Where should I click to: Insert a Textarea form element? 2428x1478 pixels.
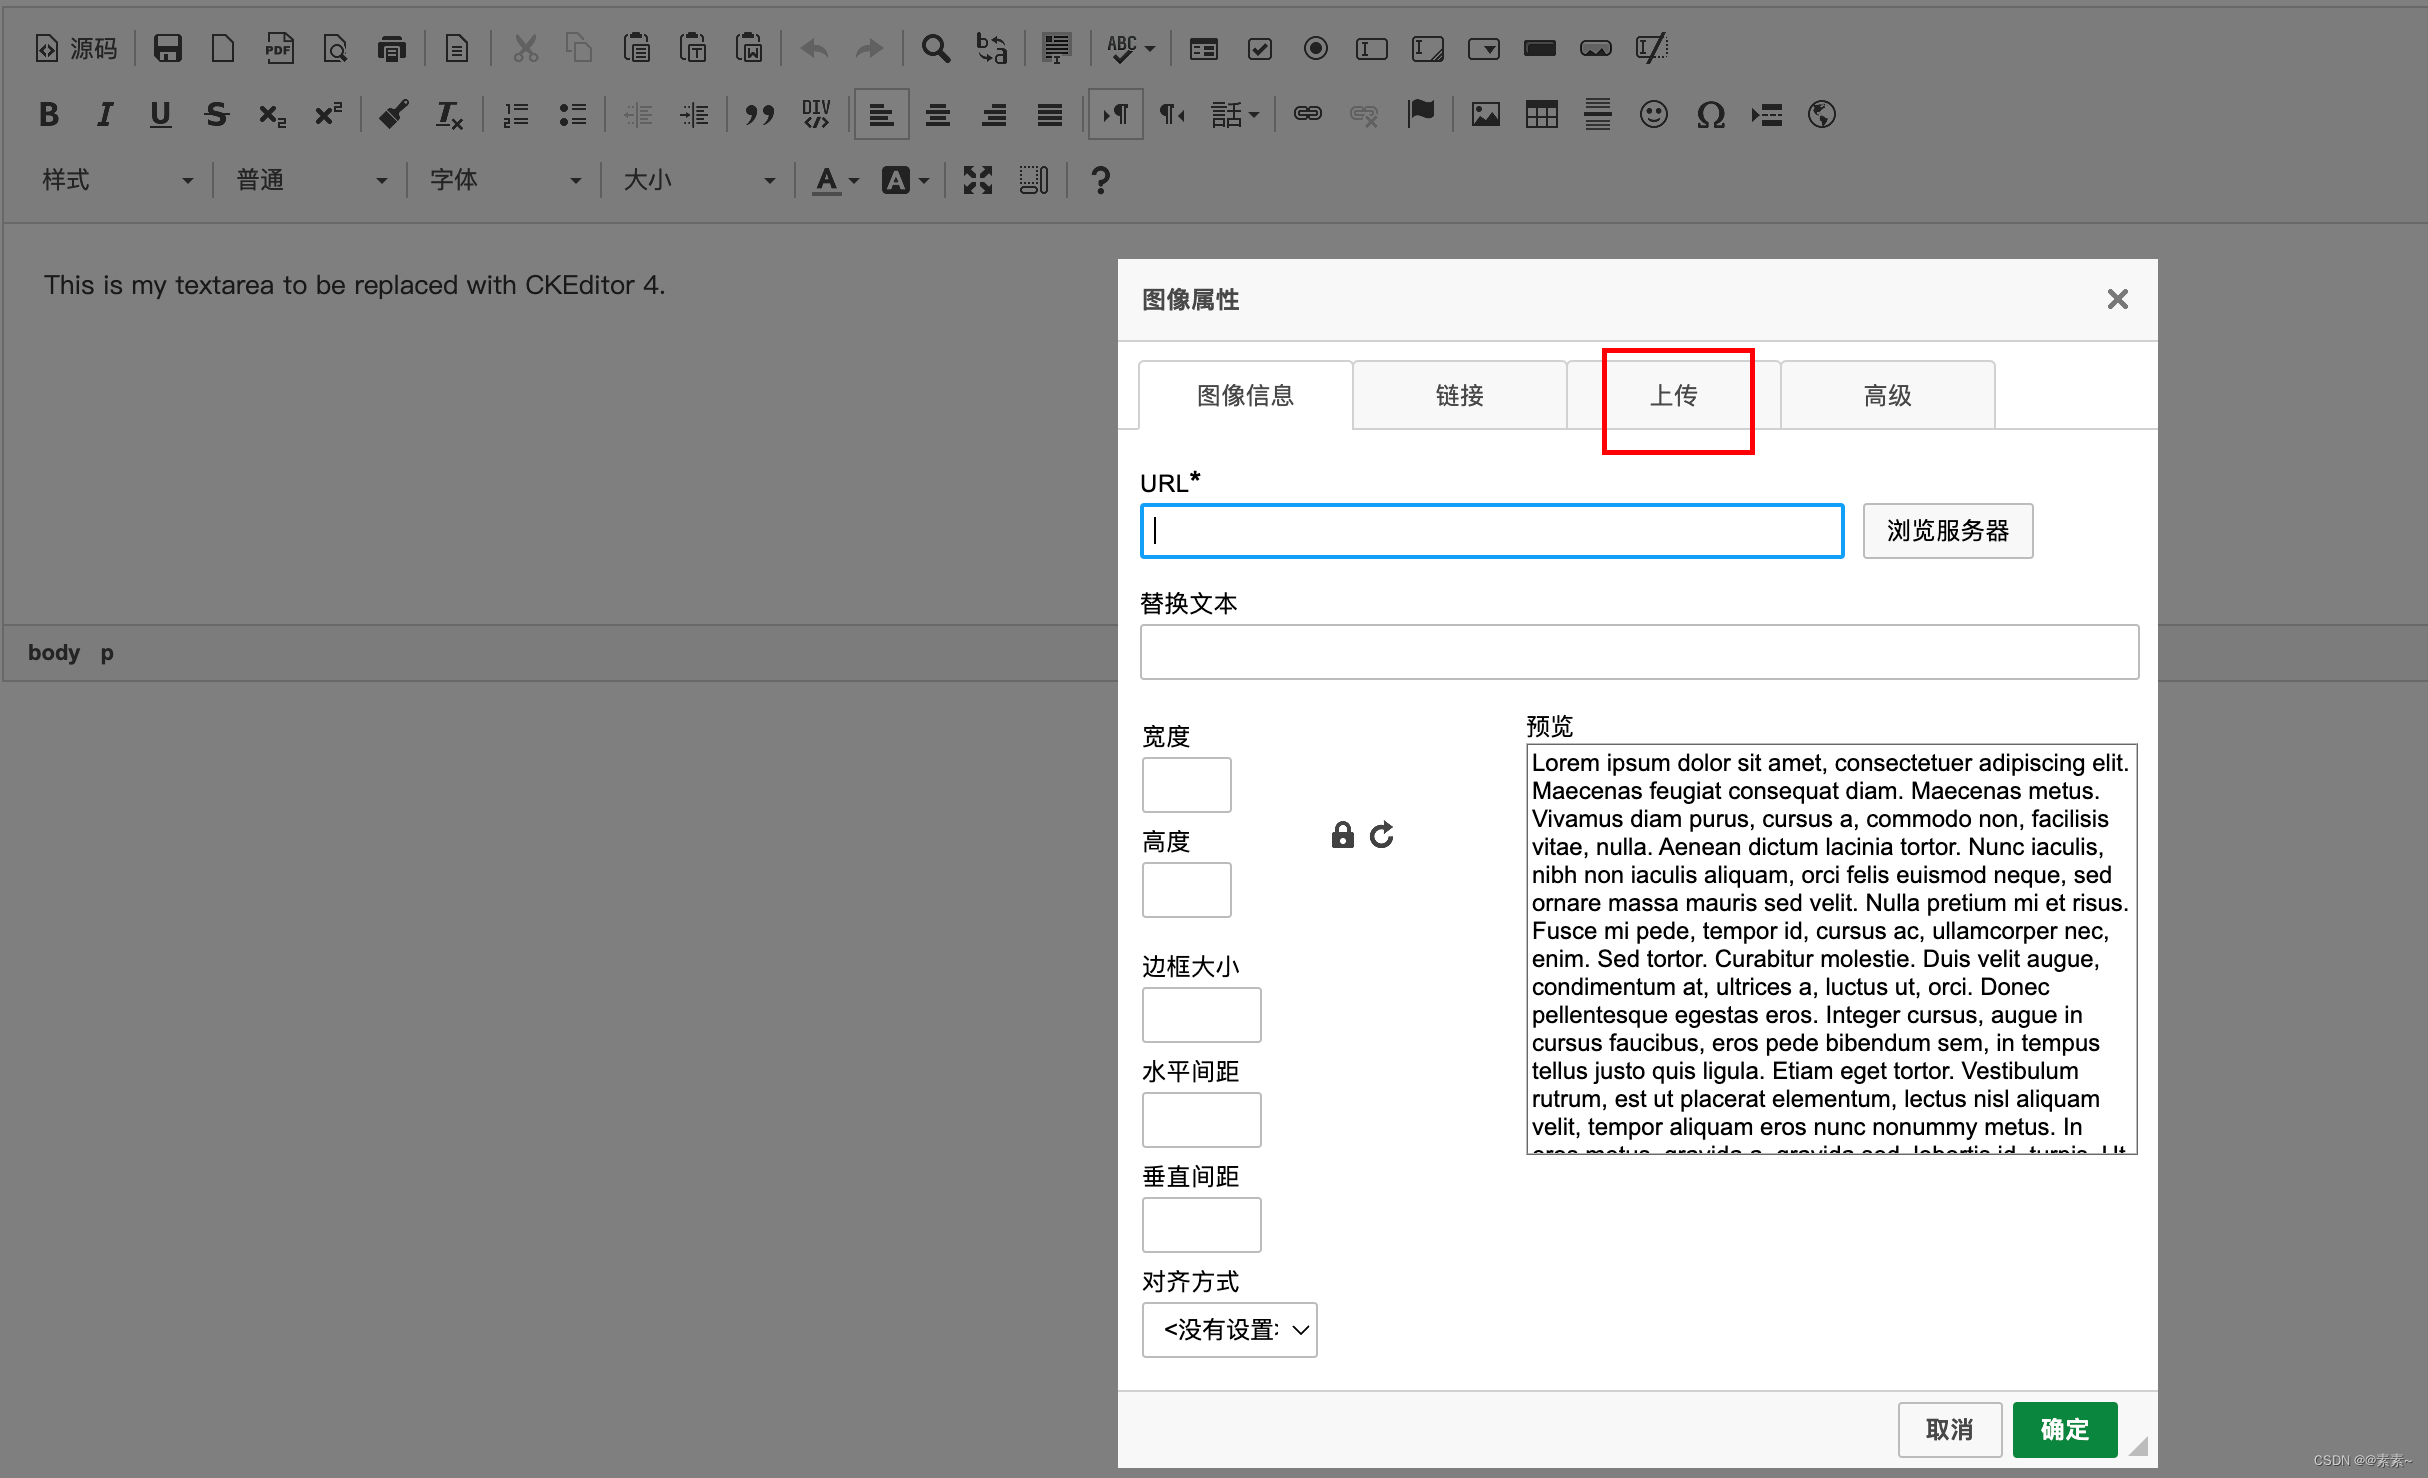pos(1428,48)
